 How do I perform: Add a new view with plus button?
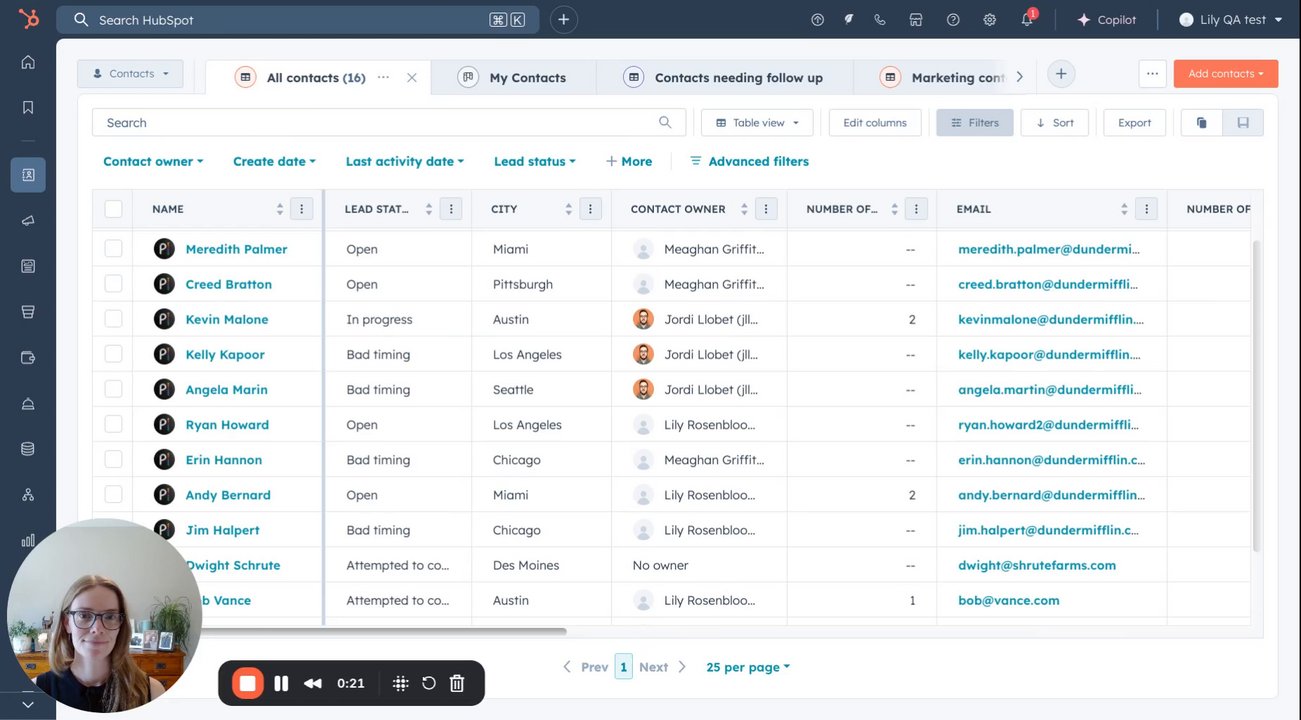click(x=1061, y=73)
